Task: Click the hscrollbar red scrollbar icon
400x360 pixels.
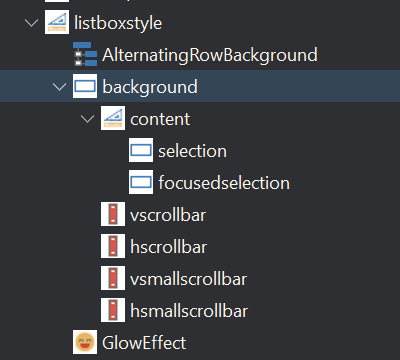Action: pos(113,246)
